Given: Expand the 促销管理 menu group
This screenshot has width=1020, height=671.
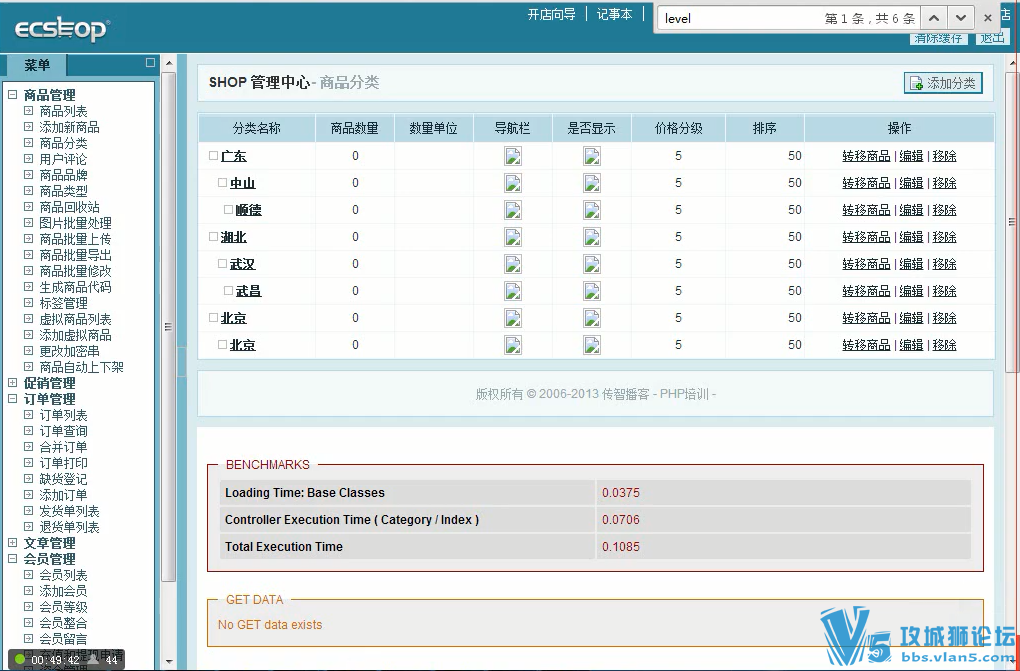Looking at the screenshot, I should tap(12, 383).
